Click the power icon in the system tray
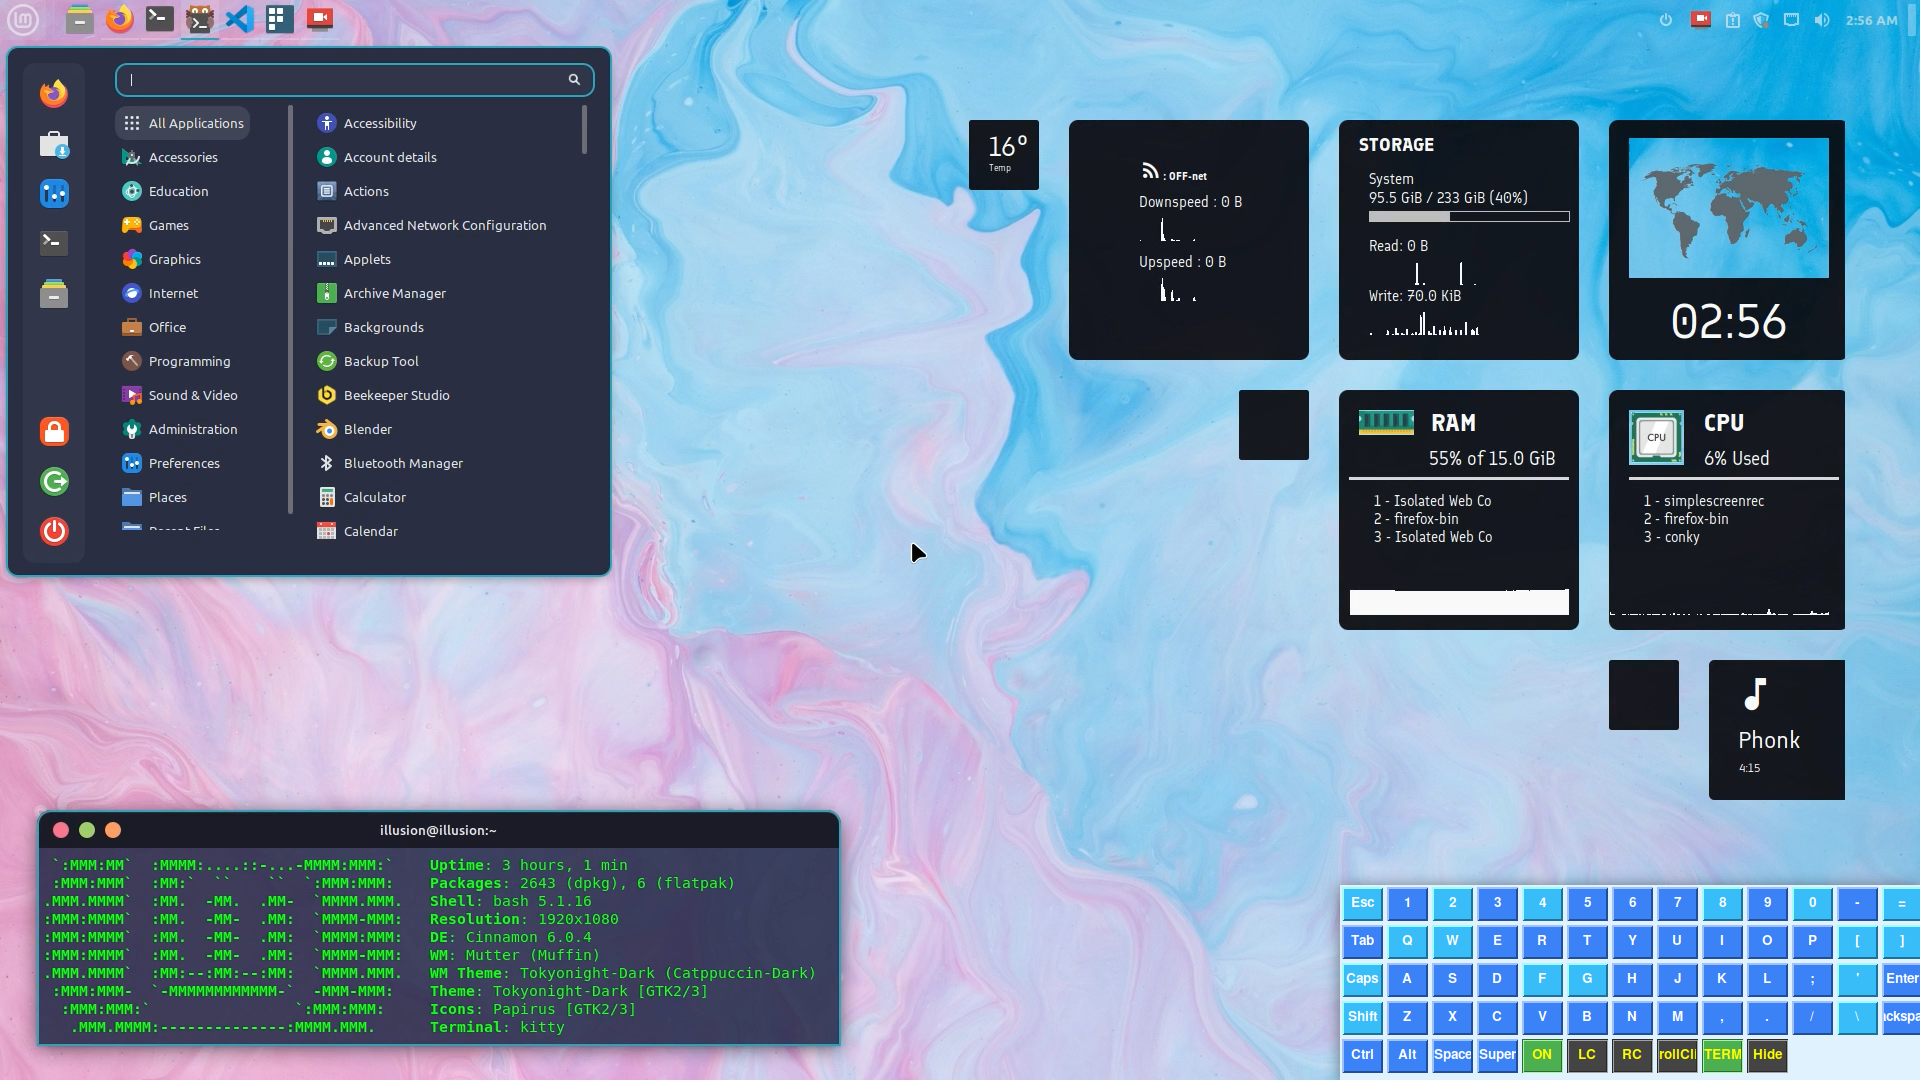Screen dimensions: 1920x1080 tap(1666, 20)
